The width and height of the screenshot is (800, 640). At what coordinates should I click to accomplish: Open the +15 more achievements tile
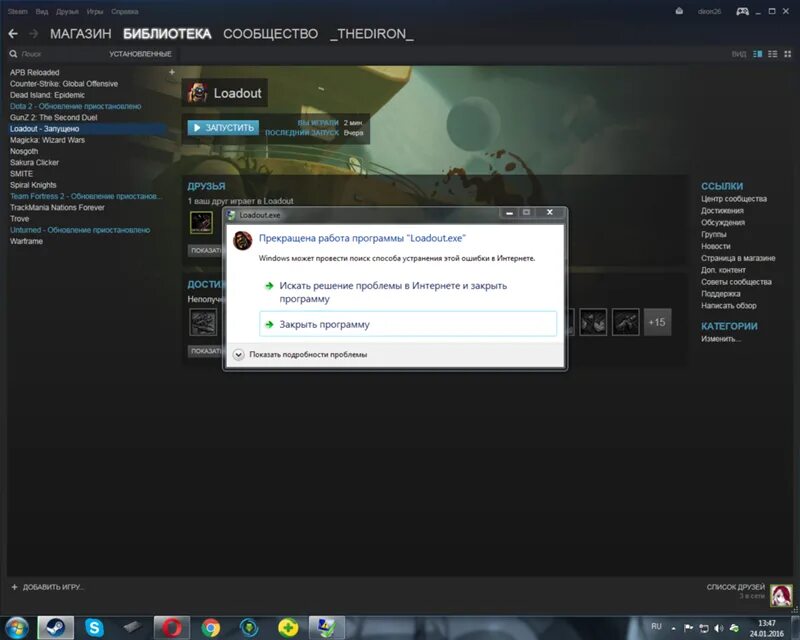click(657, 322)
